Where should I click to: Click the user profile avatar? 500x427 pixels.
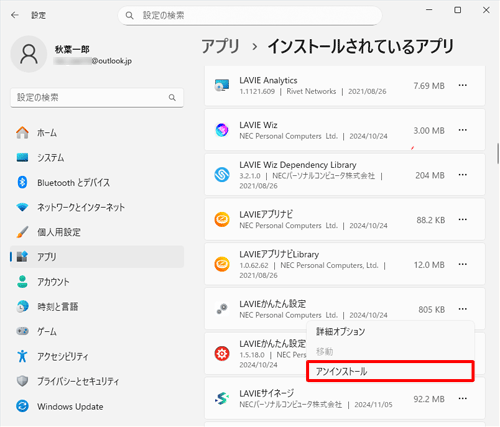pos(29,54)
